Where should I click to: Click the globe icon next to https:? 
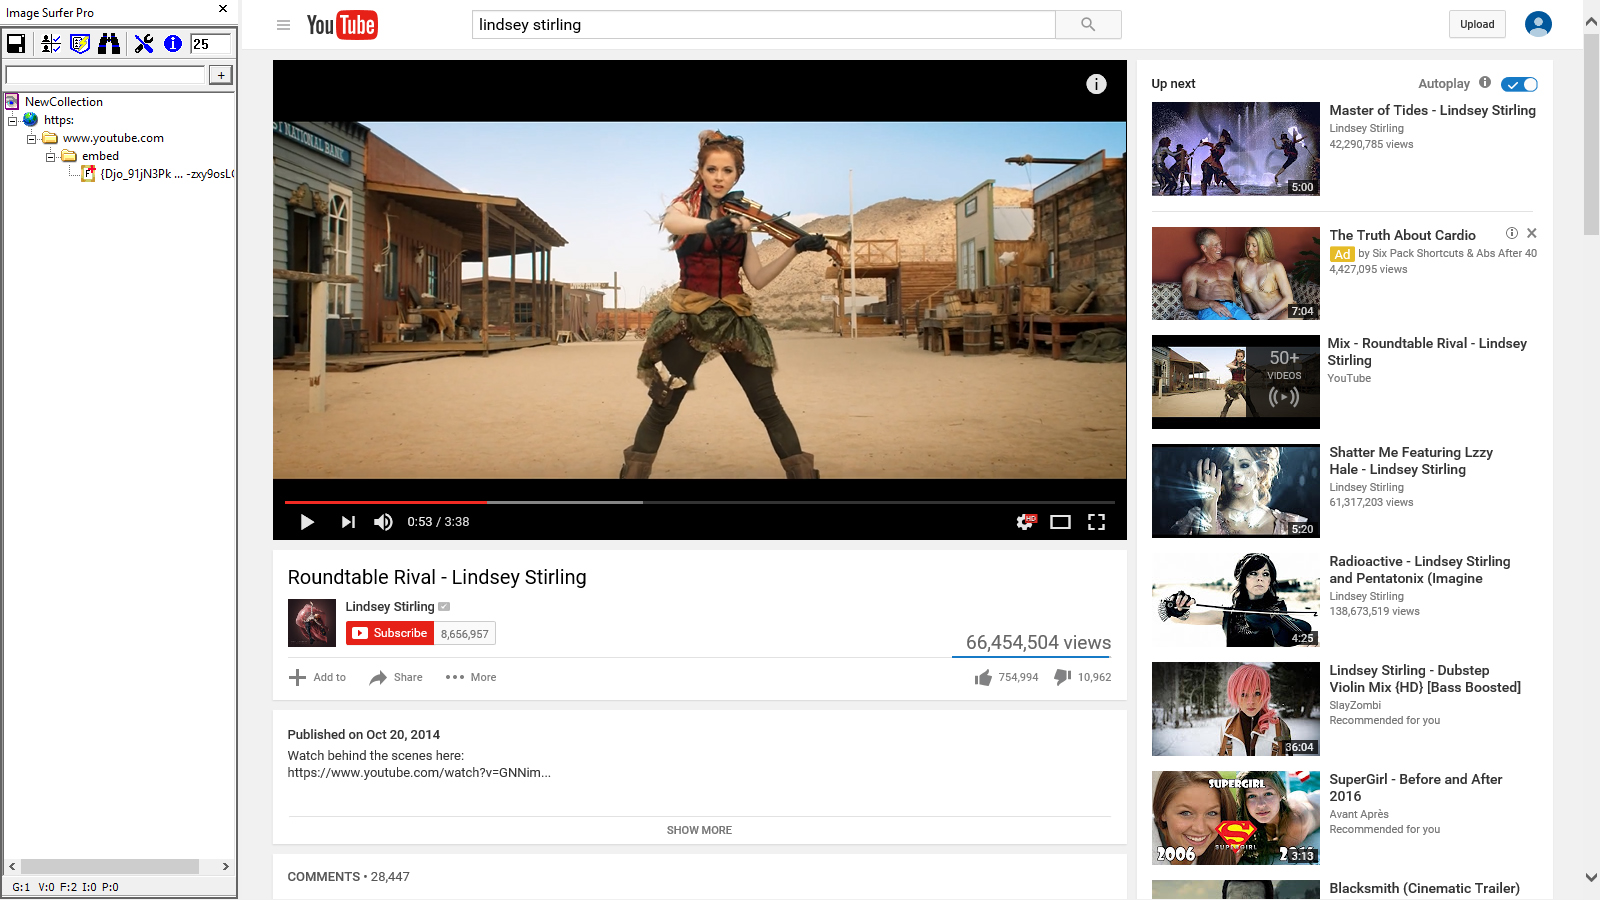(31, 119)
